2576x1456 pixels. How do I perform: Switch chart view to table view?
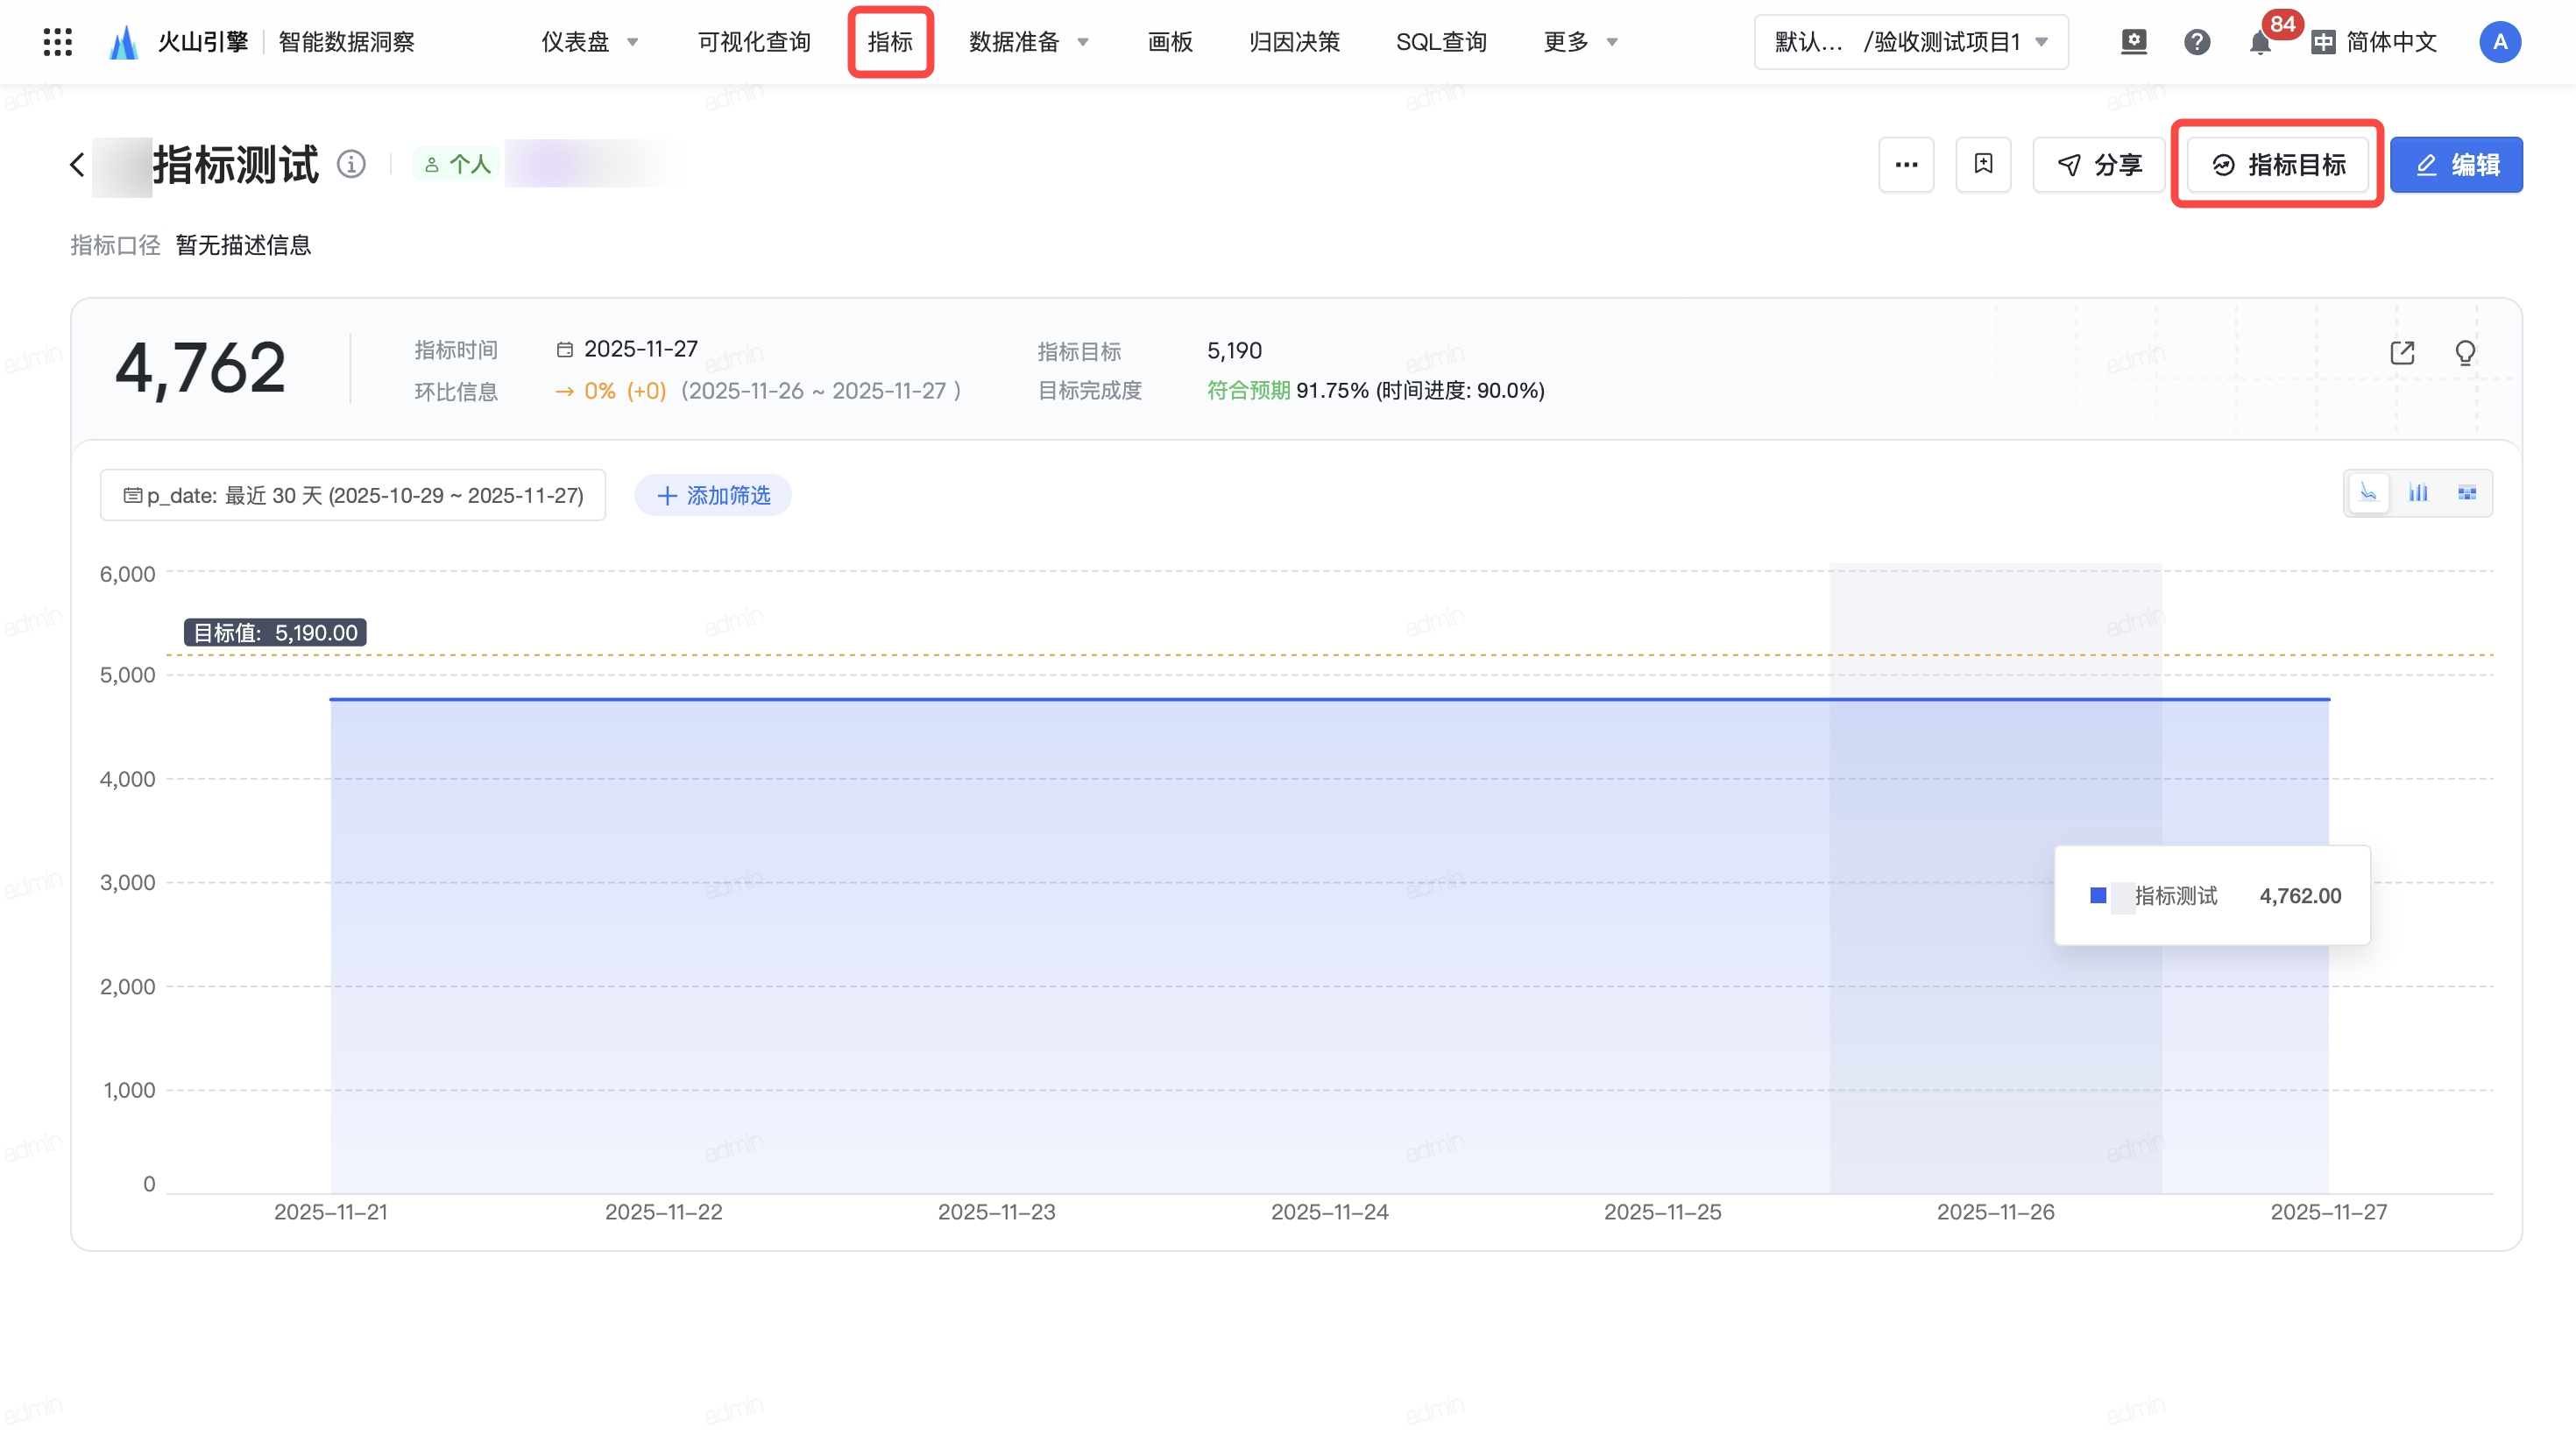click(x=2467, y=493)
